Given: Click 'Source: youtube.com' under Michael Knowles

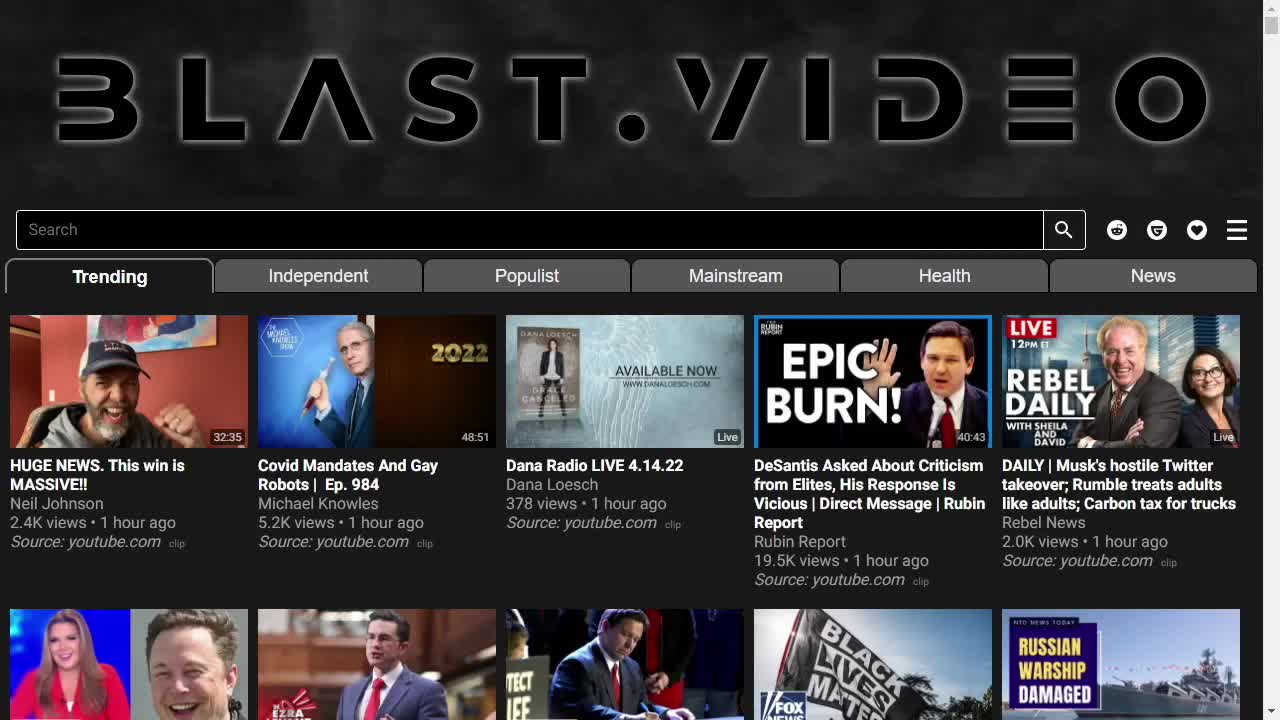Looking at the screenshot, I should pos(334,542).
